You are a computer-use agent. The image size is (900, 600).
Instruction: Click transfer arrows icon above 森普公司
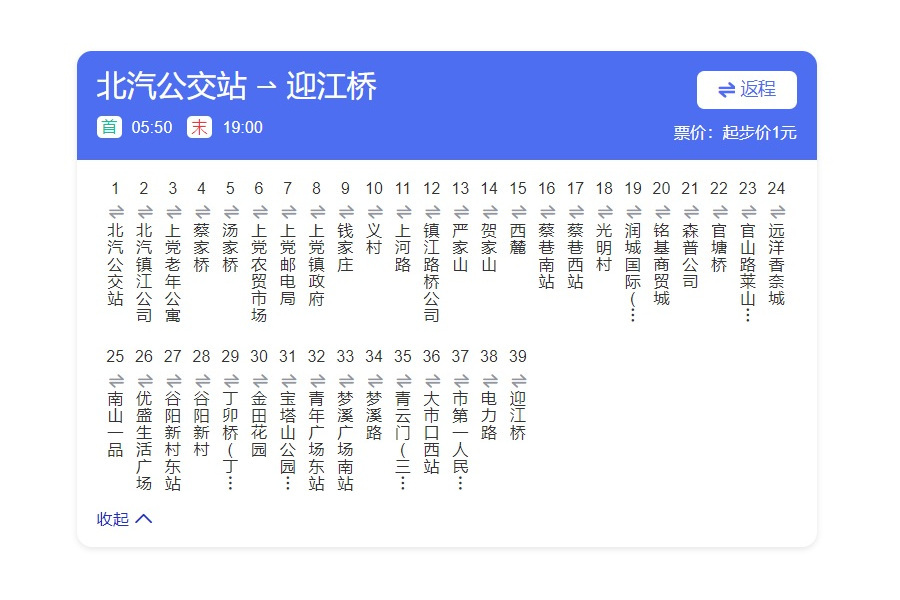(x=691, y=212)
